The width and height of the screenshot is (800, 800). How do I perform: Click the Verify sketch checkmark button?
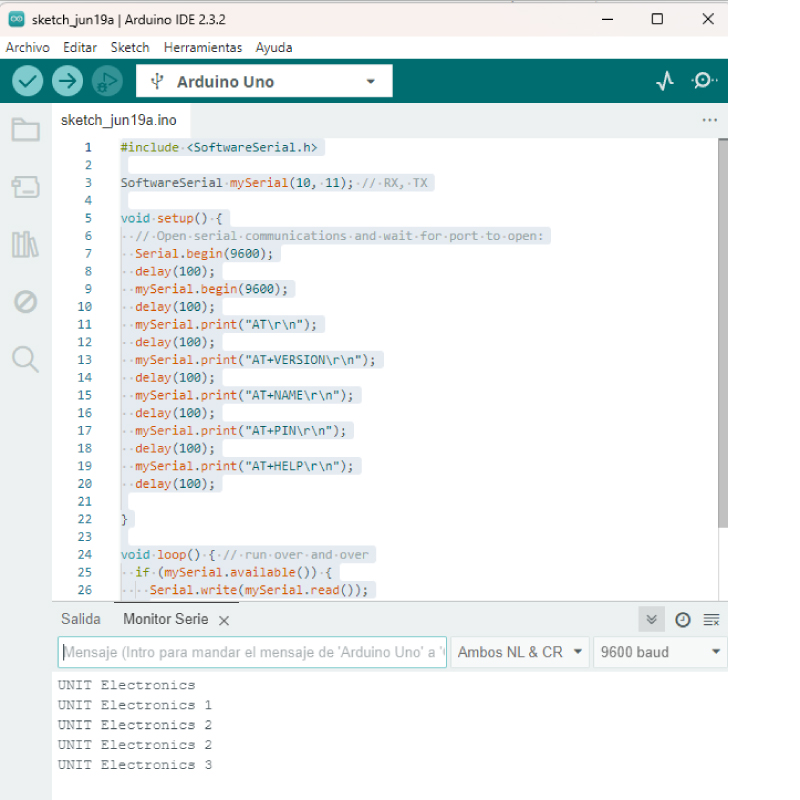[x=27, y=81]
